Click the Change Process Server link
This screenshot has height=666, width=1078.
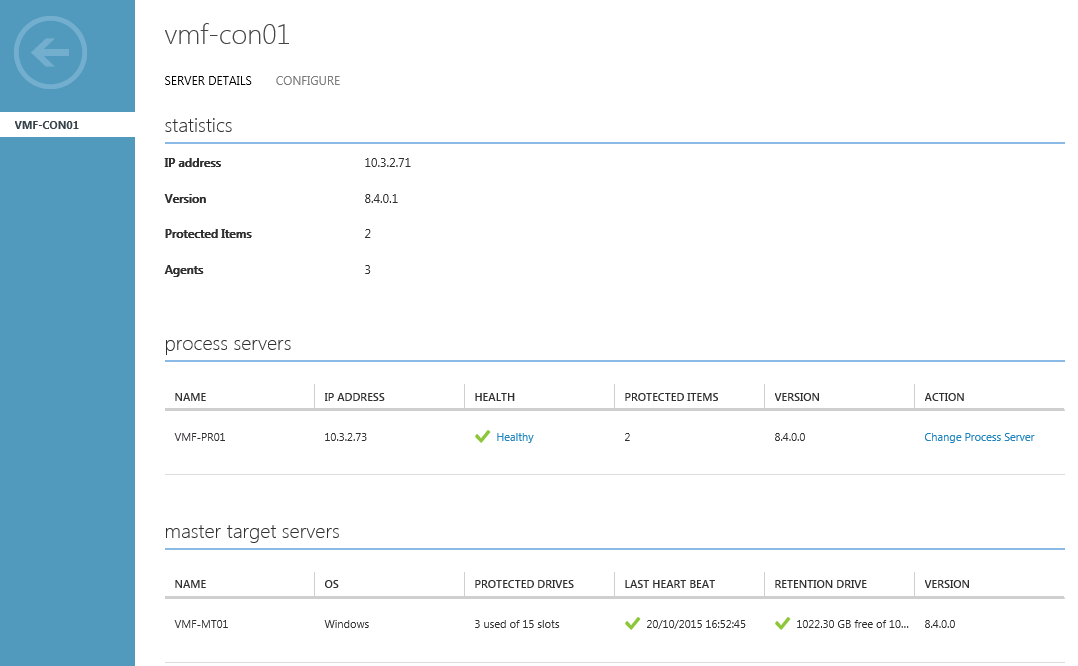[979, 437]
